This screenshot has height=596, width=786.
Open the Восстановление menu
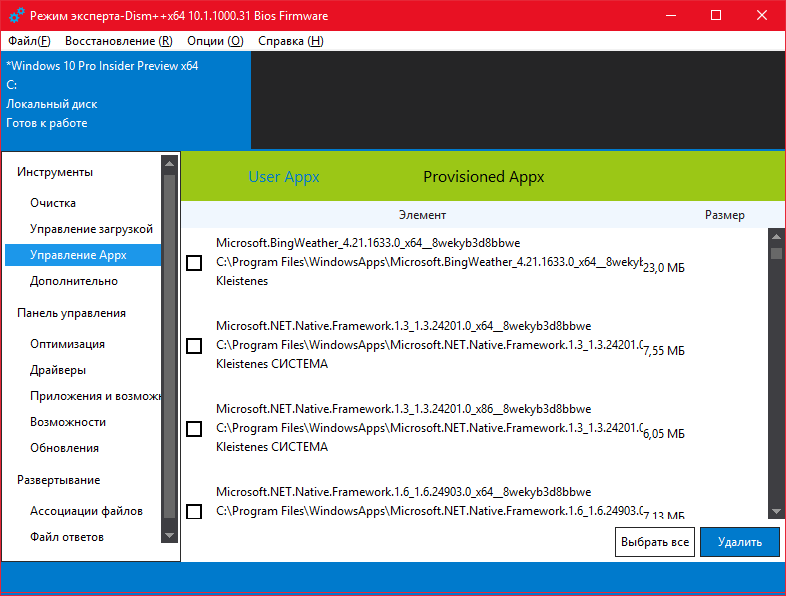pyautogui.click(x=119, y=41)
